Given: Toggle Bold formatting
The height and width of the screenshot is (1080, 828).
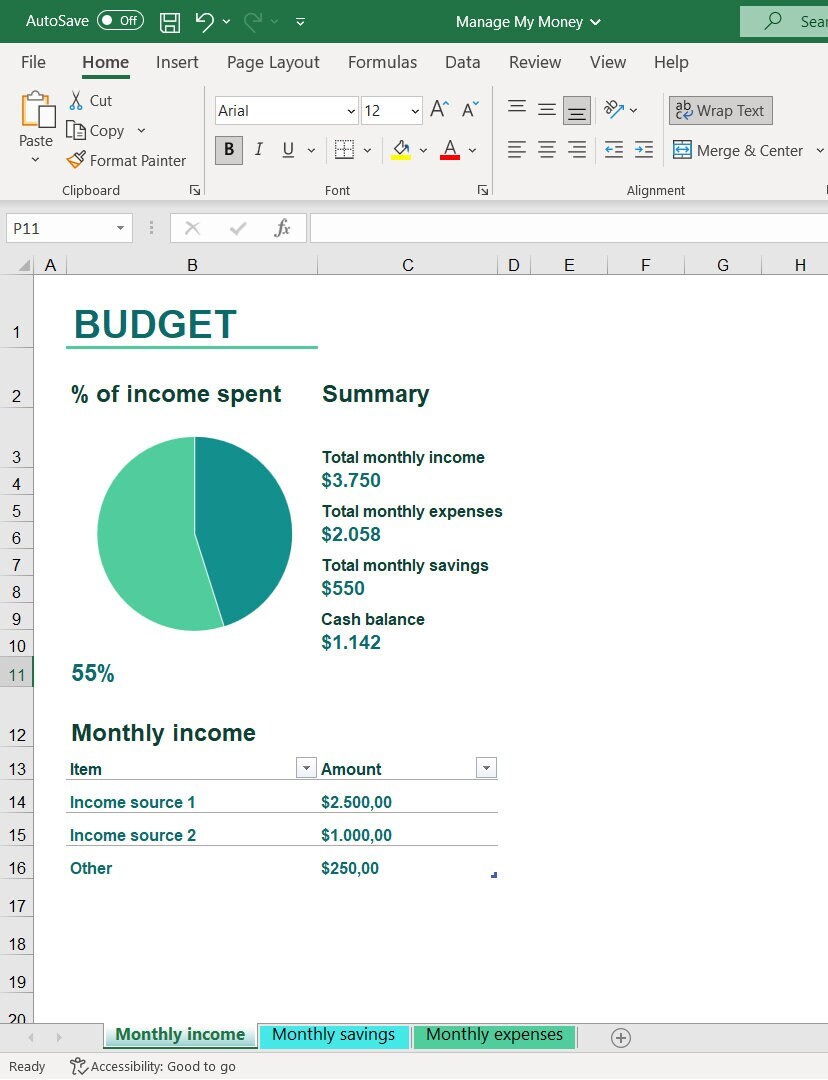Looking at the screenshot, I should tap(229, 149).
